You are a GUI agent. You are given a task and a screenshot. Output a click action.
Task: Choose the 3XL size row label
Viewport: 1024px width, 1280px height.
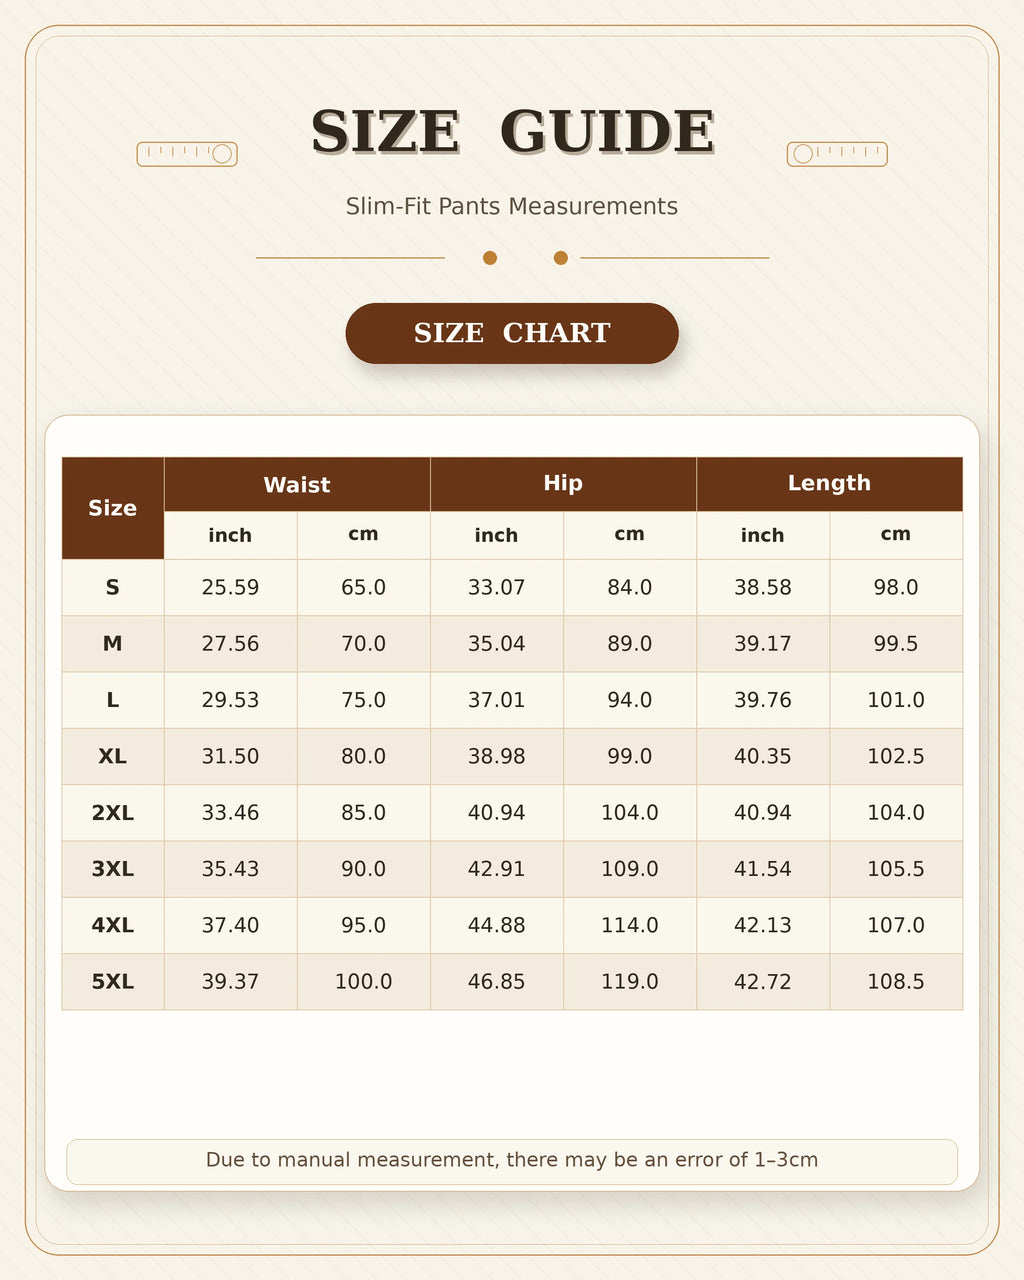click(113, 869)
